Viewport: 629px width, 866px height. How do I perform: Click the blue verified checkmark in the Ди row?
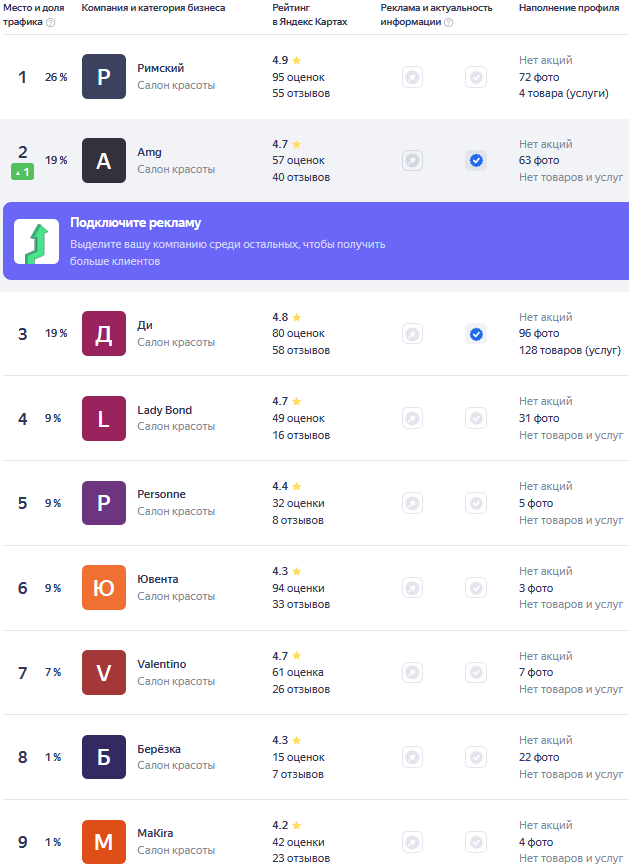[x=476, y=334]
